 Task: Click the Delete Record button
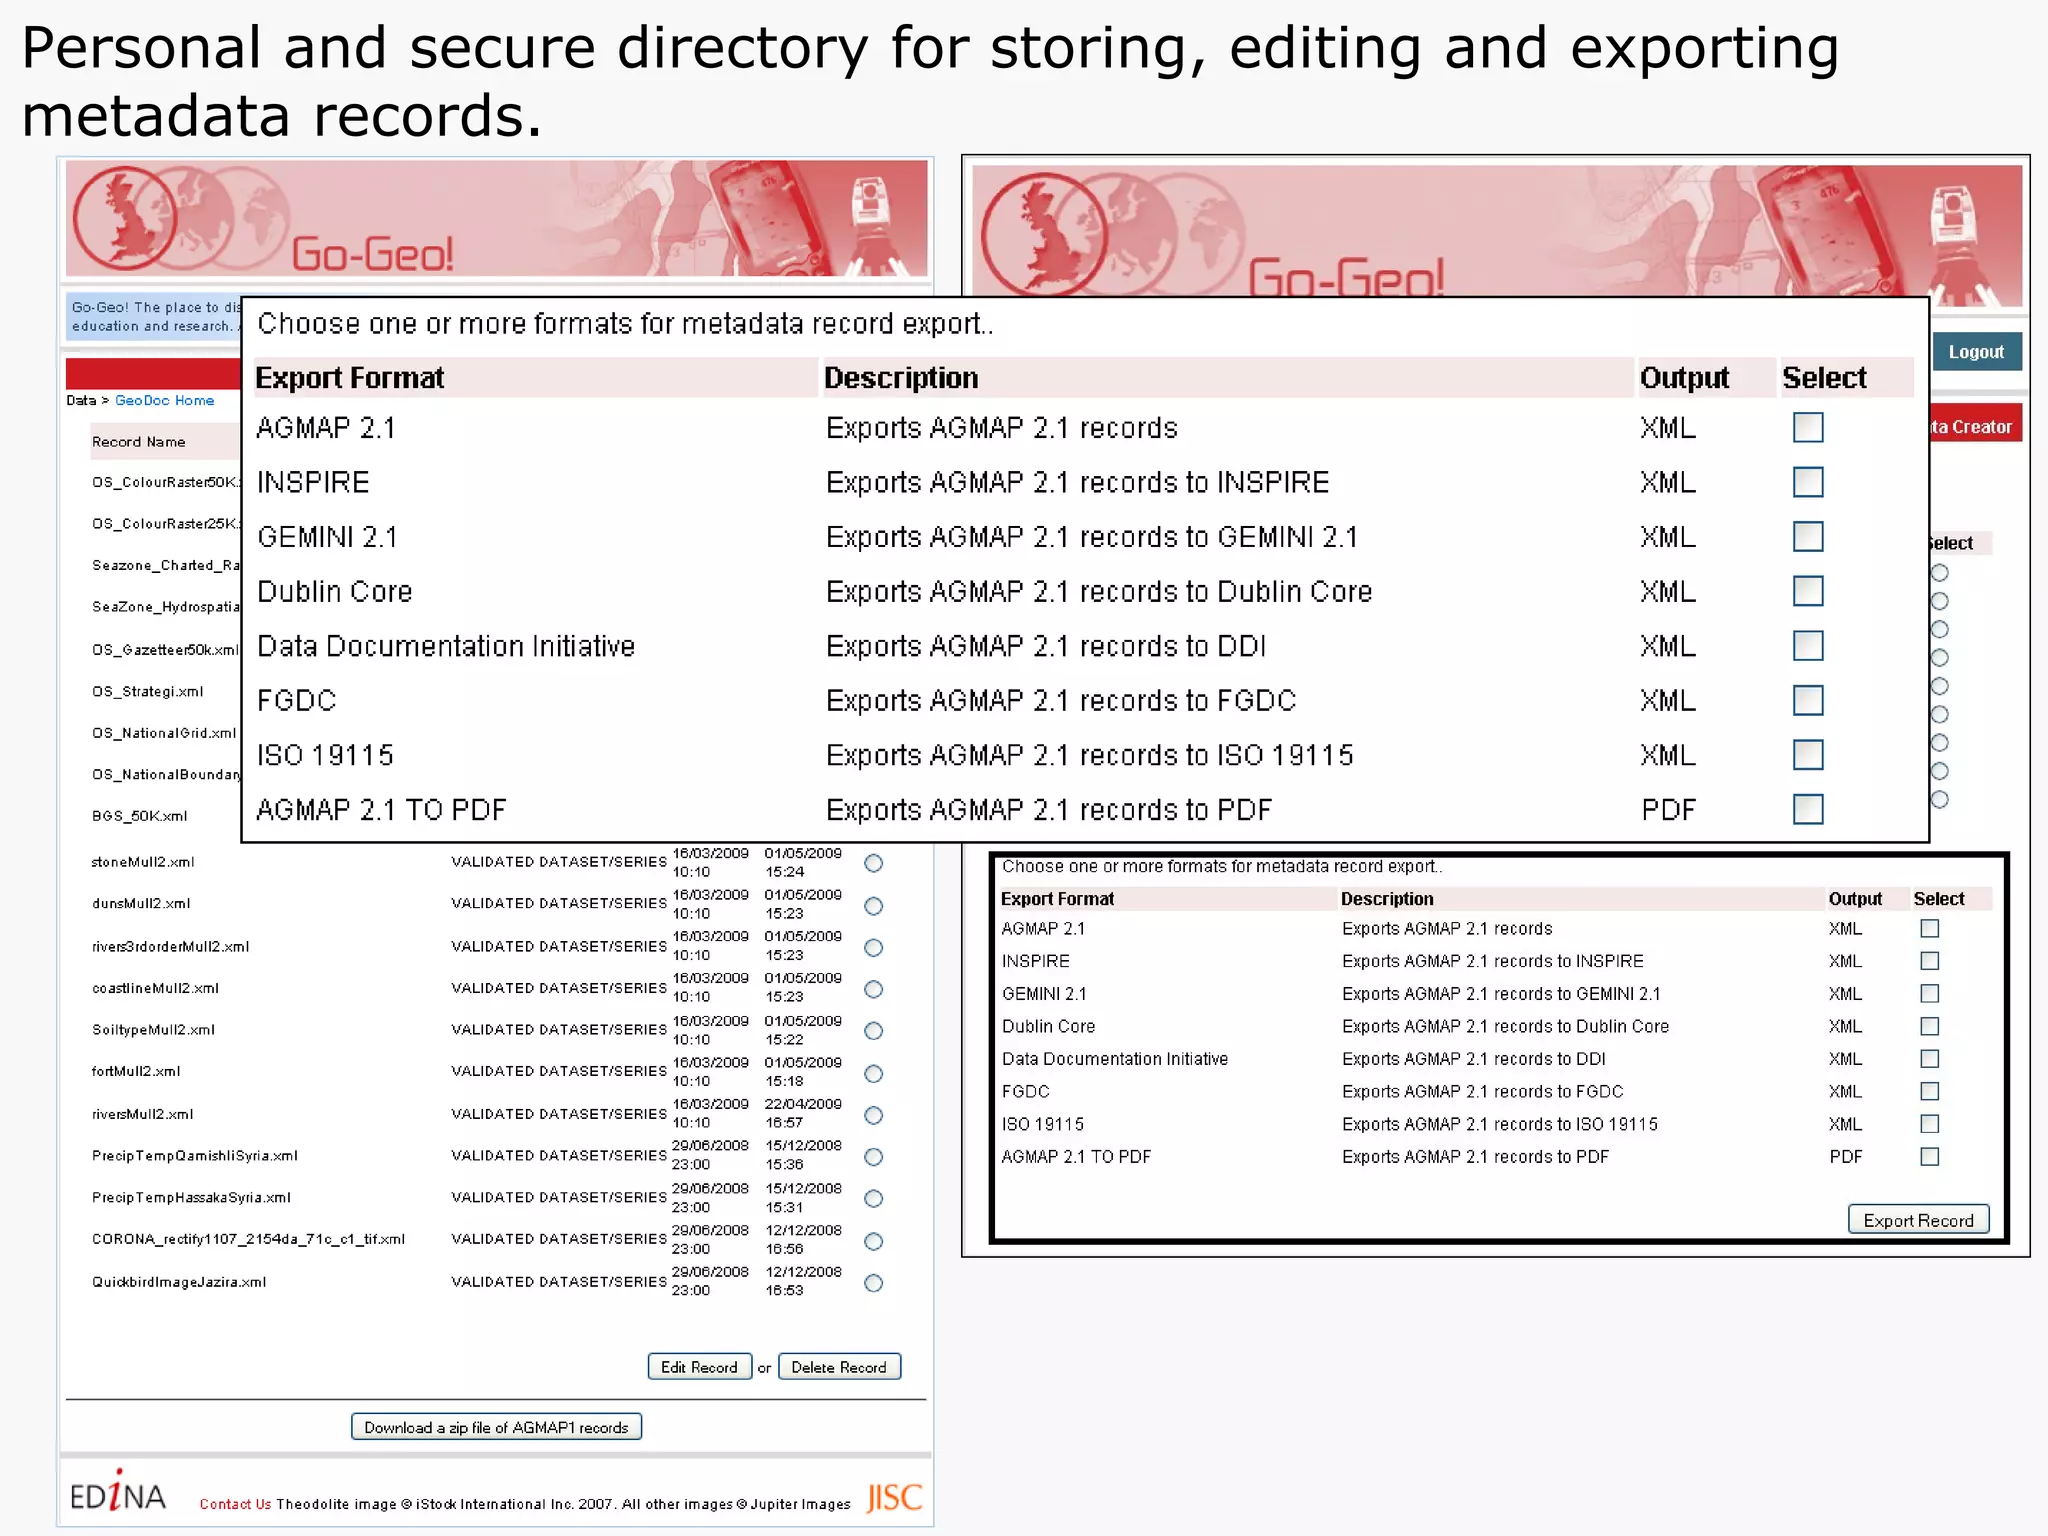click(x=839, y=1367)
